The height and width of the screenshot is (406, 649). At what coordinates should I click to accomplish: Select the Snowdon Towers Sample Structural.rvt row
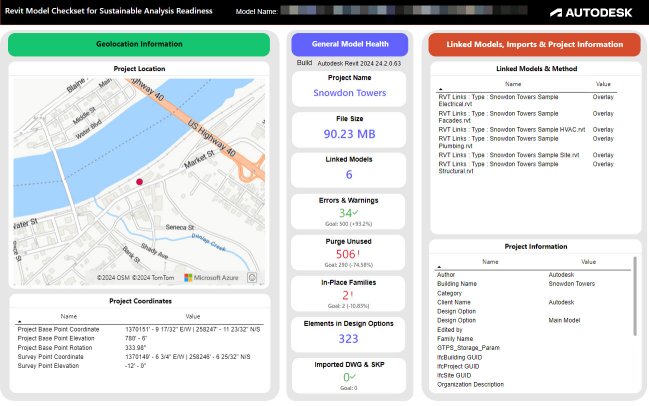(x=526, y=167)
